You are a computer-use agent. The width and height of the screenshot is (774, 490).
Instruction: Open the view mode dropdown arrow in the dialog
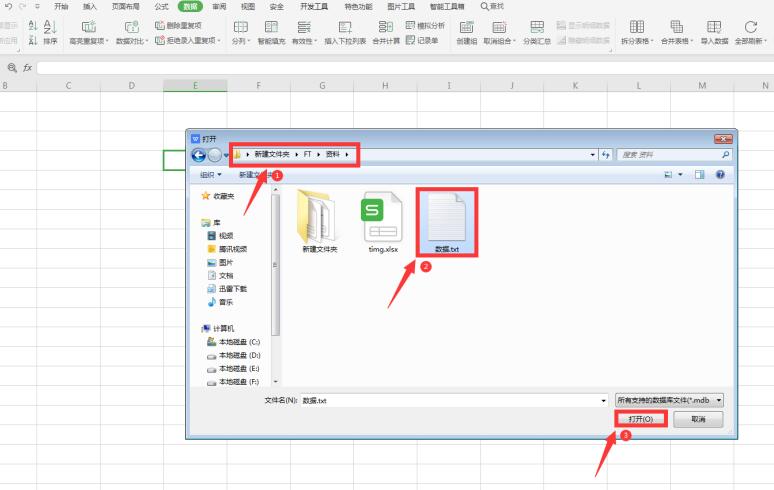pyautogui.click(x=680, y=175)
